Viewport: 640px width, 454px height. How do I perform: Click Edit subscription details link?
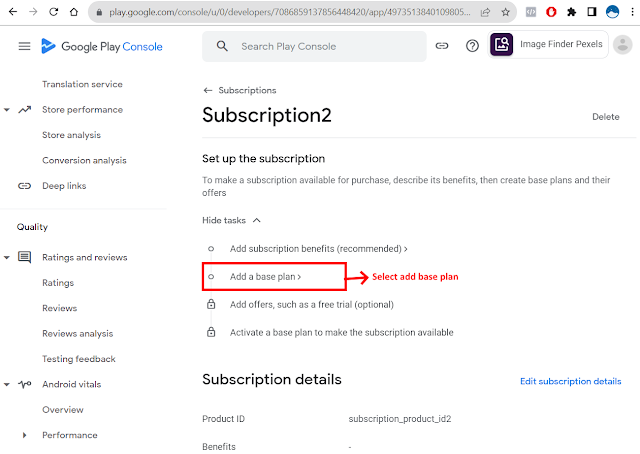pyautogui.click(x=570, y=381)
